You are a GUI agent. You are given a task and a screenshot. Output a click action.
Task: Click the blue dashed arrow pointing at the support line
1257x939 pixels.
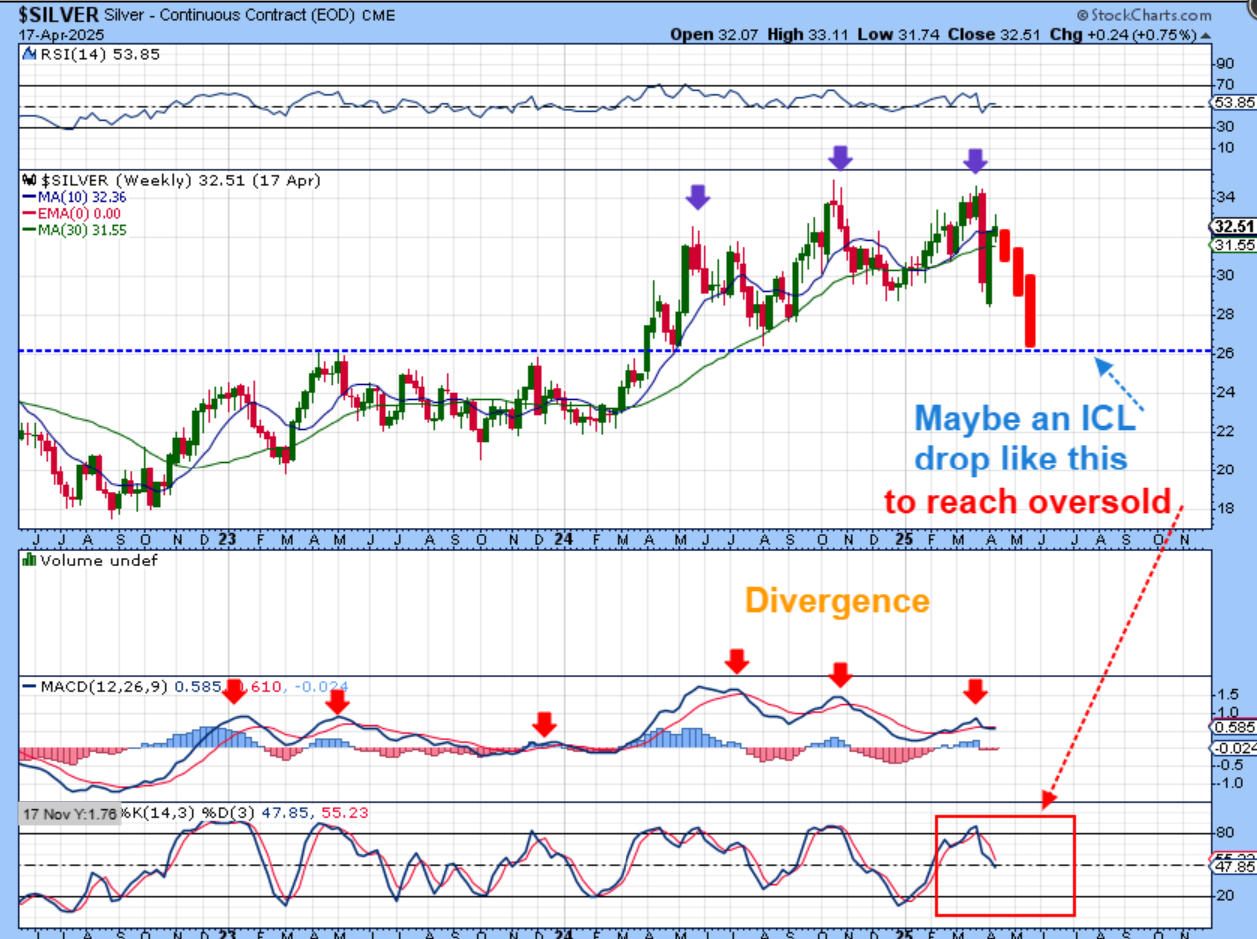pos(1120,386)
